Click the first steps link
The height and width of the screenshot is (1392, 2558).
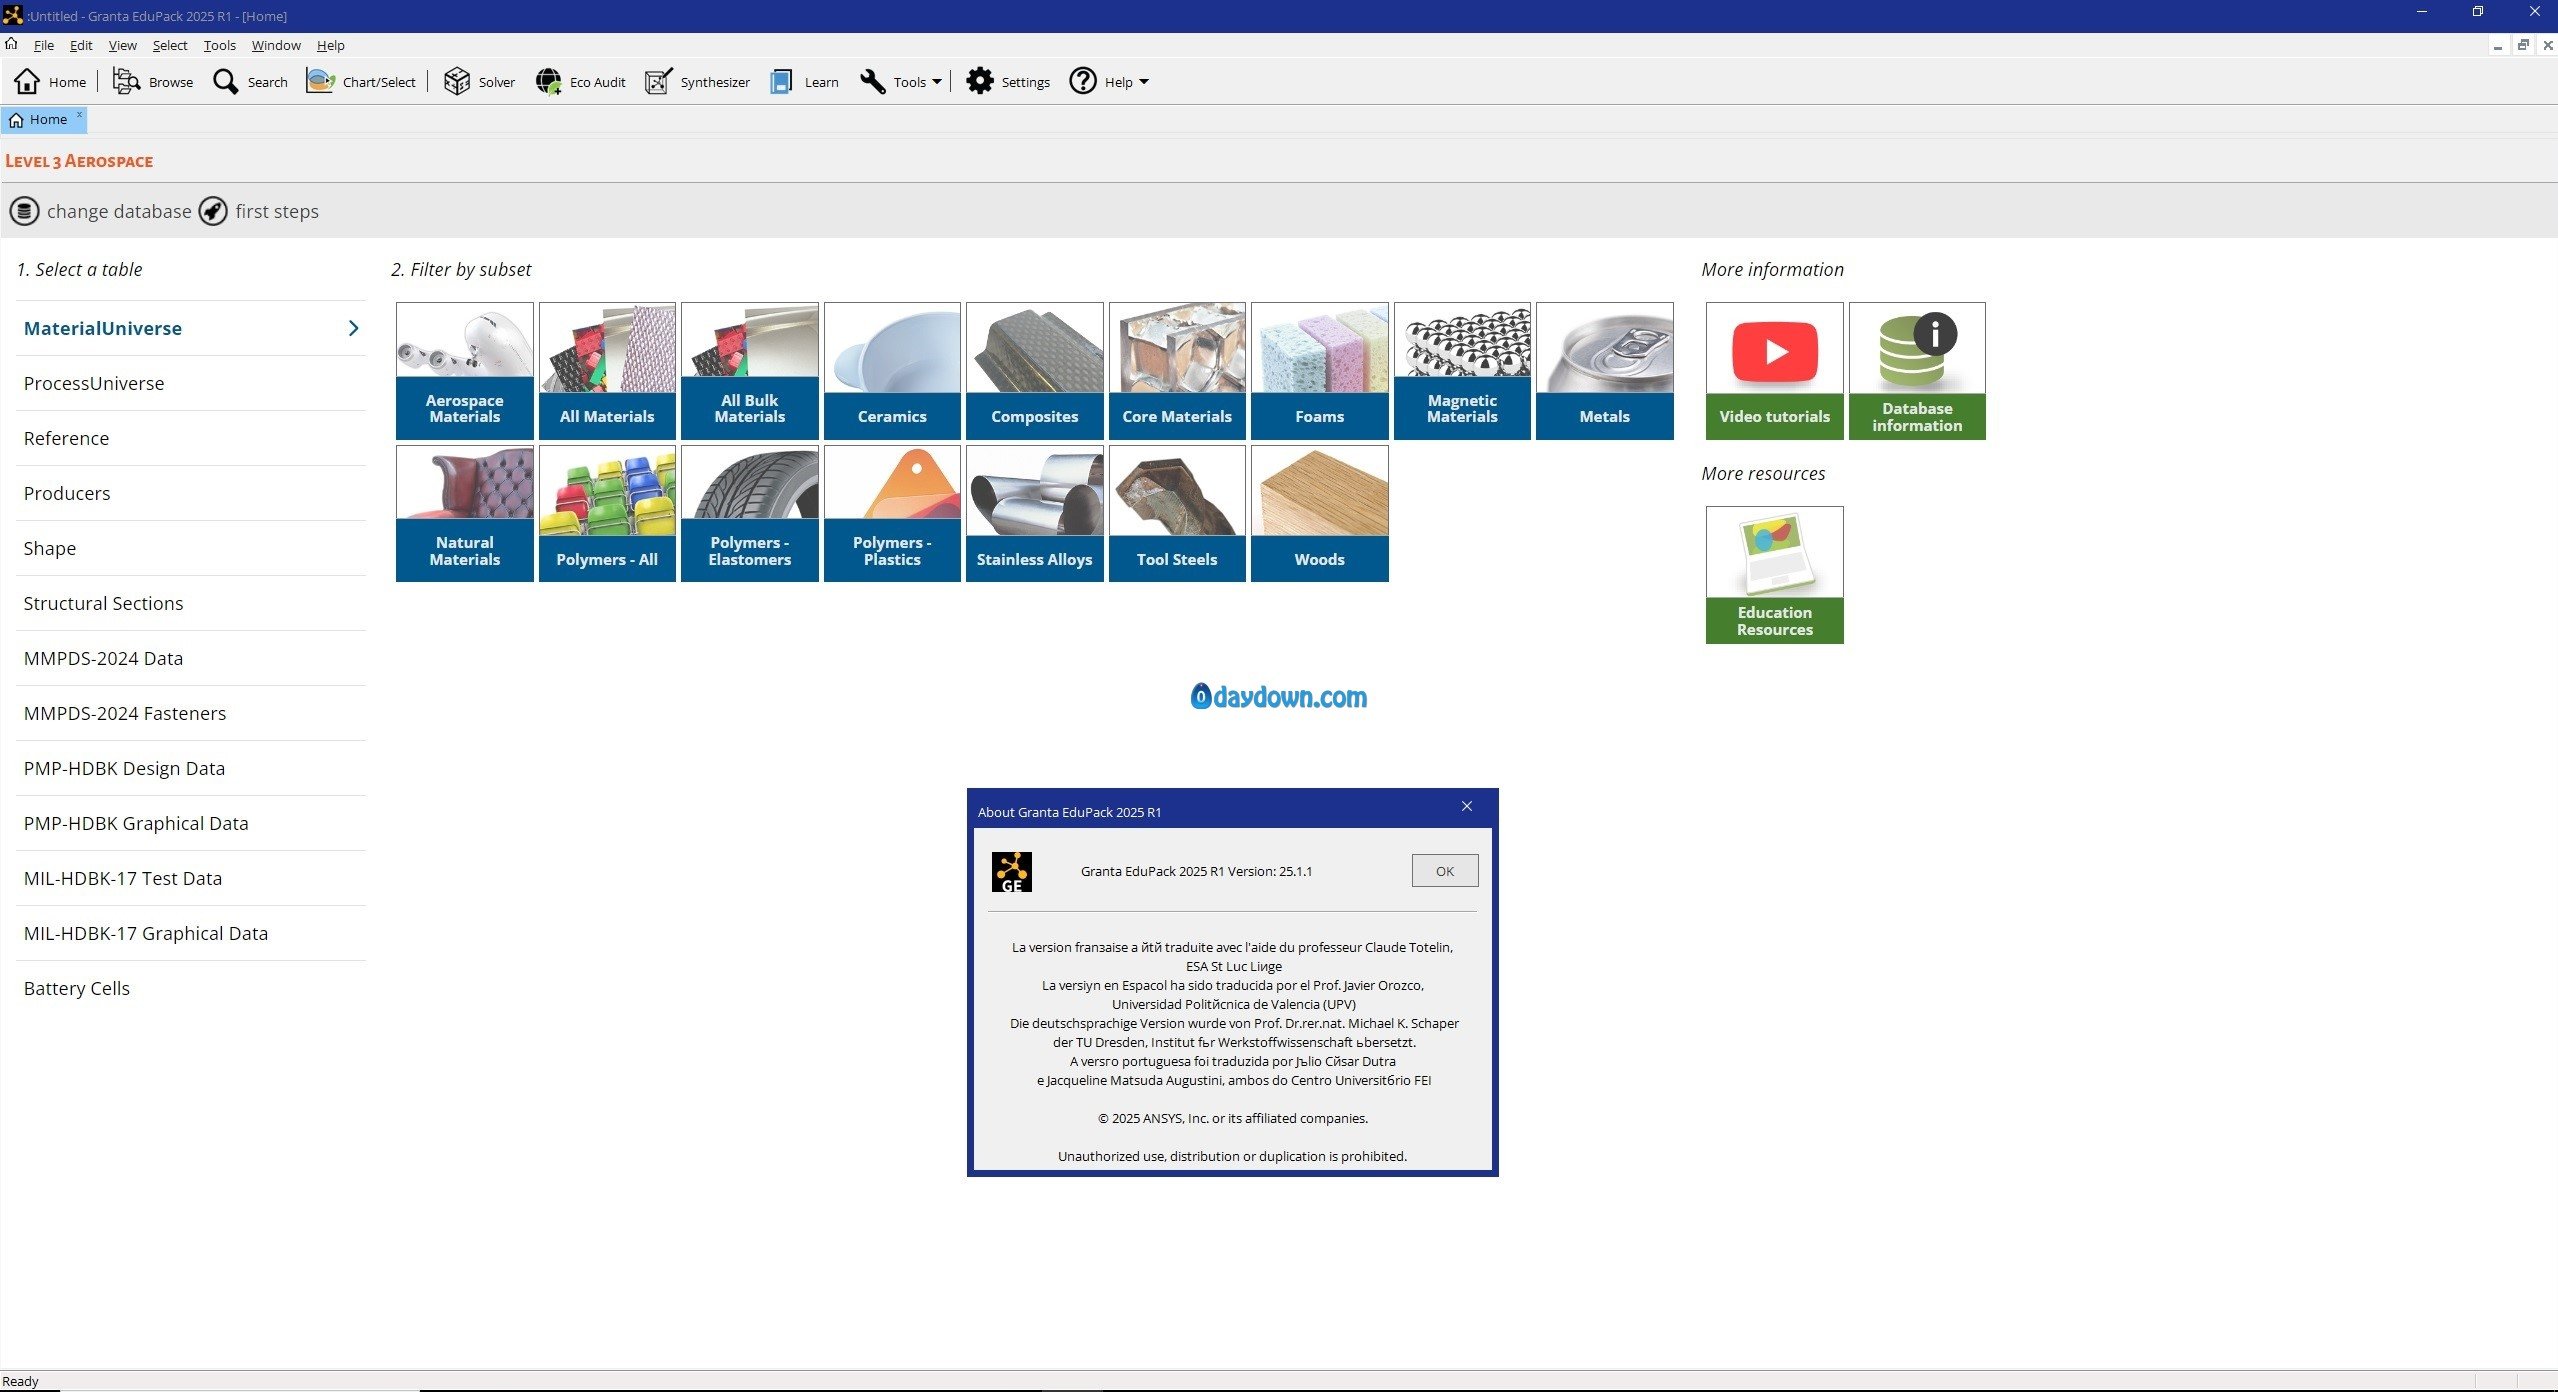click(x=277, y=211)
